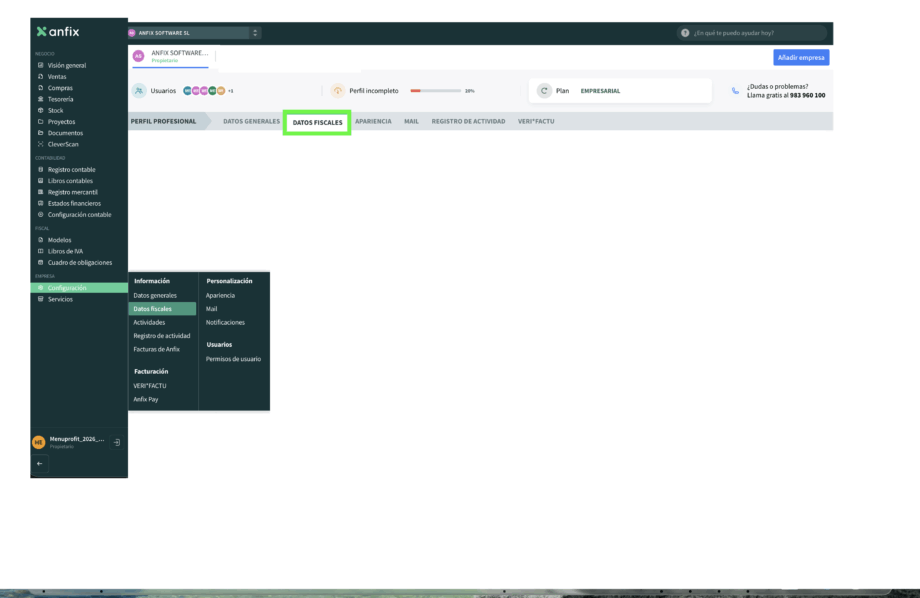Open the ANFIX SOFTWARE SL company dropdown

click(x=193, y=33)
